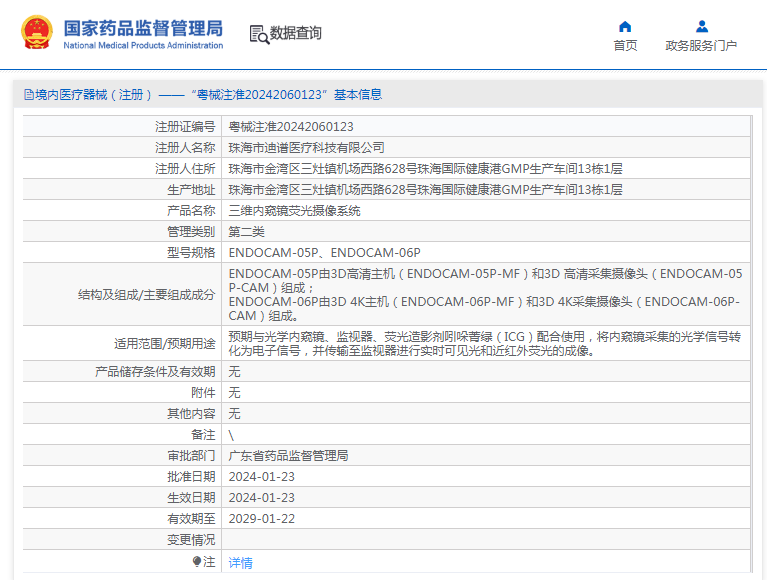Click the 审批部门 label
Screen dimensions: 767x580
click(191, 456)
